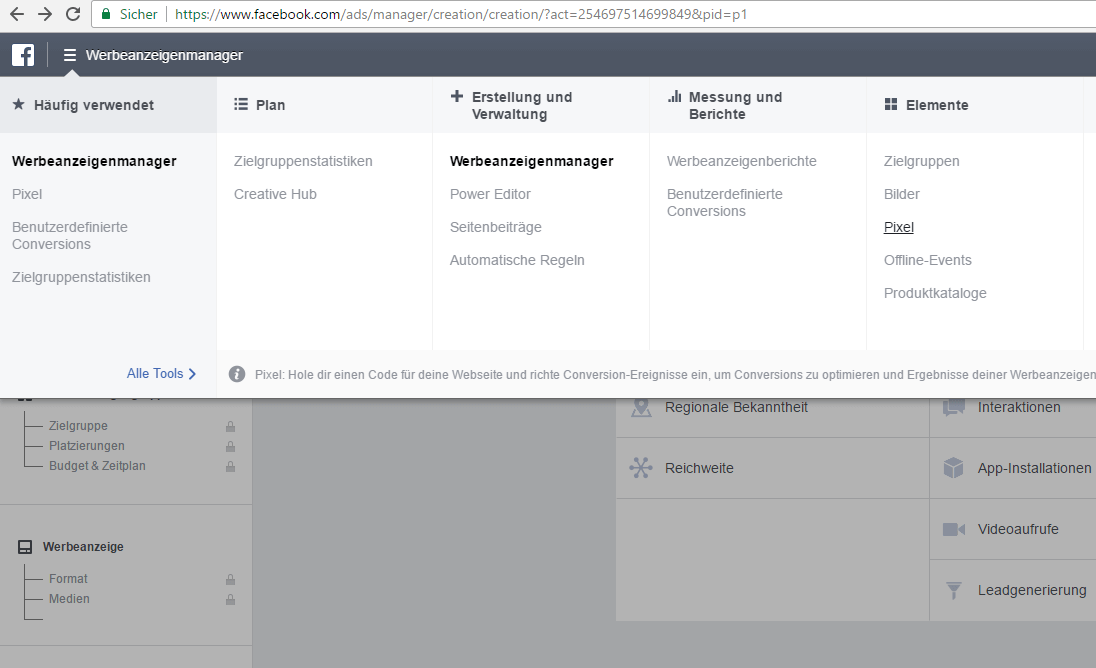Open Benutzerdefinierte Conversions under Messung und Berichte
The image size is (1096, 668).
coord(725,203)
